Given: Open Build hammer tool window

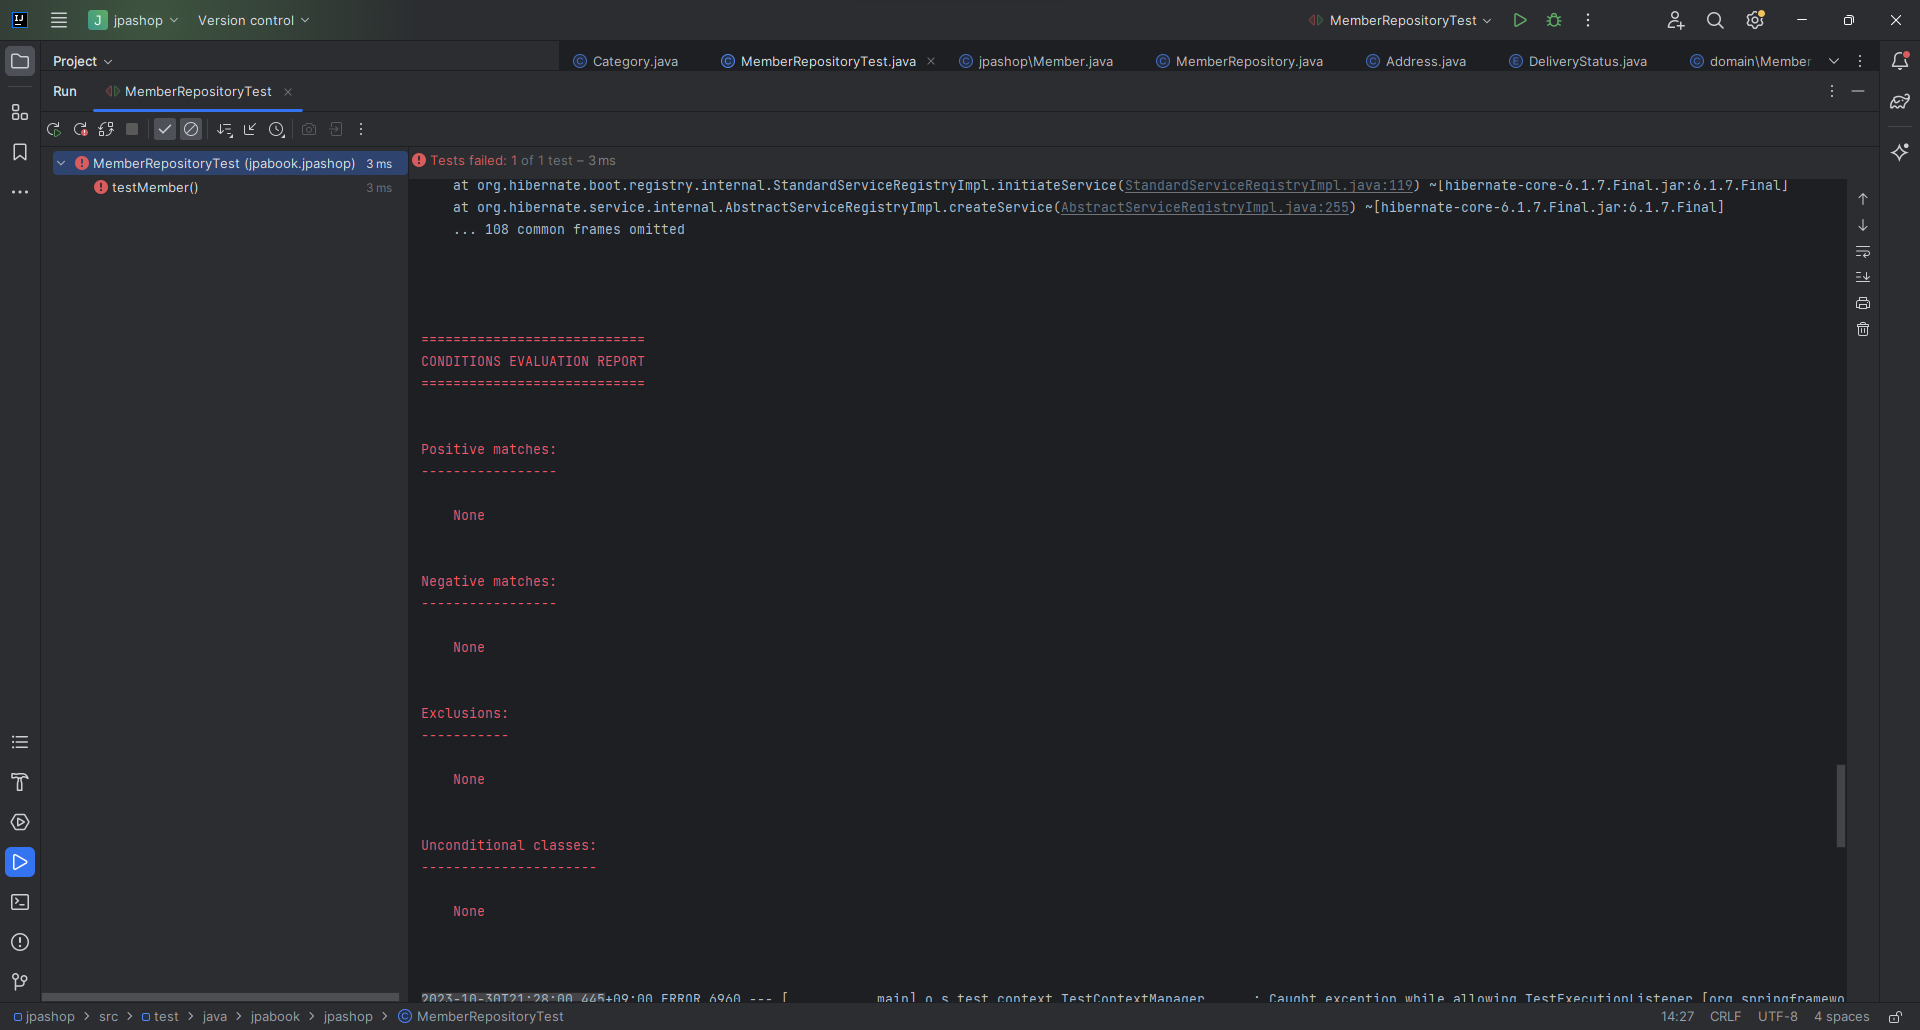Looking at the screenshot, I should 20,782.
